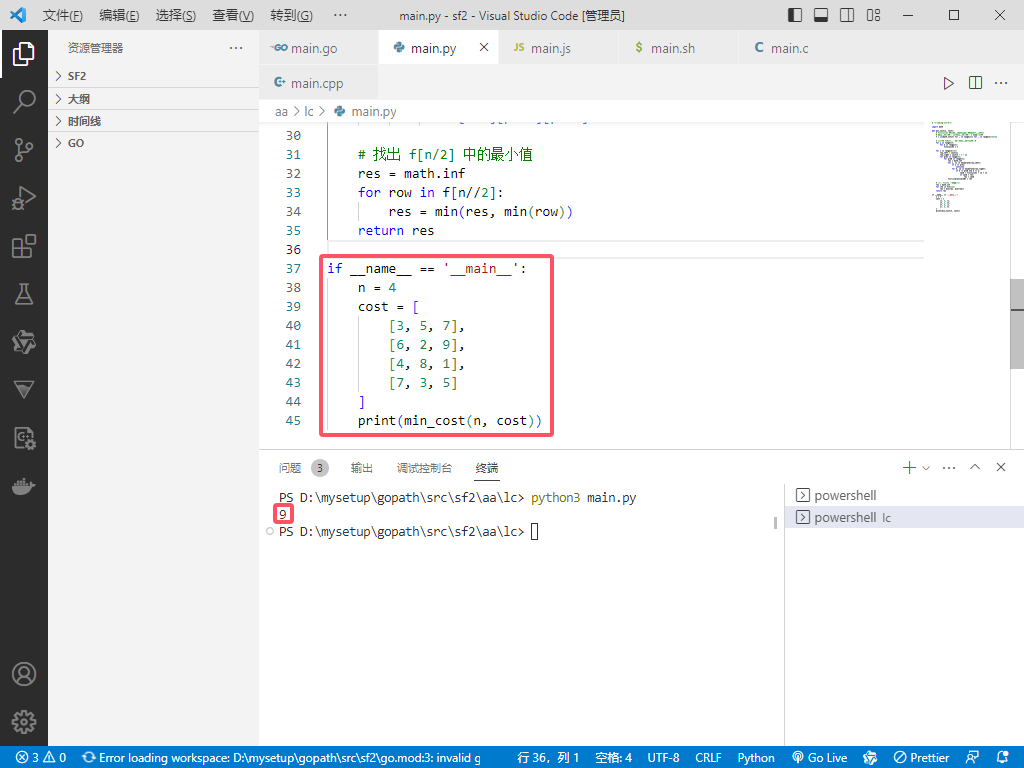Viewport: 1024px width, 768px height.
Task: Open editor more actions ellipsis
Action: tap(1001, 83)
